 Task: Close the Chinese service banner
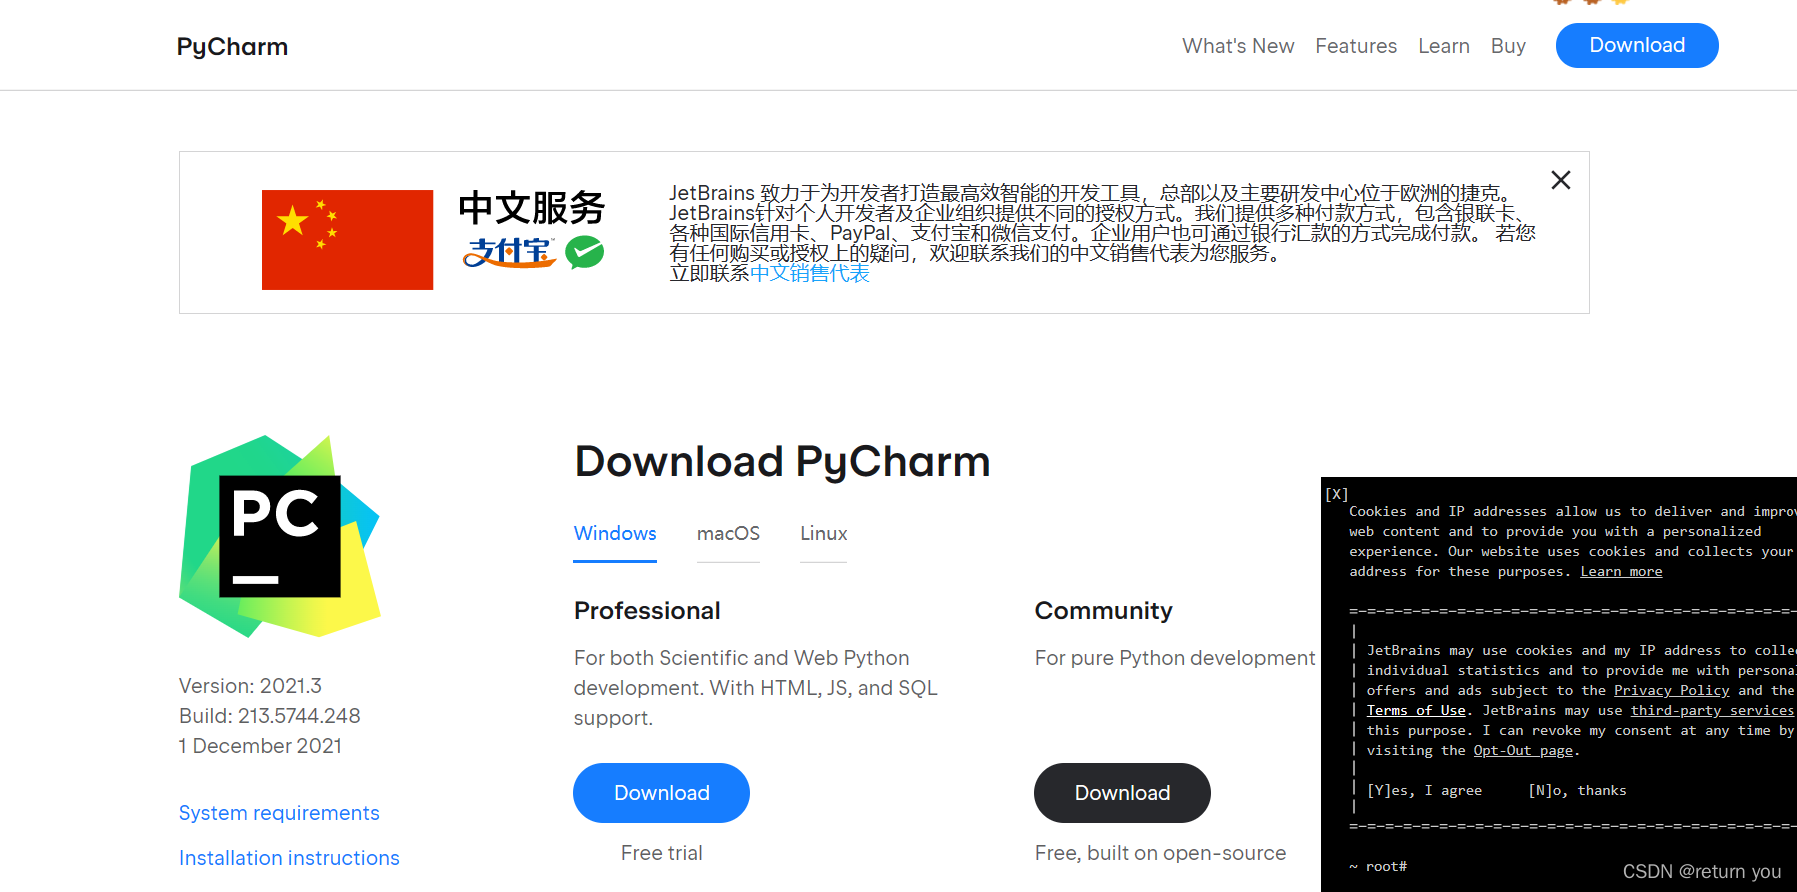click(1561, 180)
